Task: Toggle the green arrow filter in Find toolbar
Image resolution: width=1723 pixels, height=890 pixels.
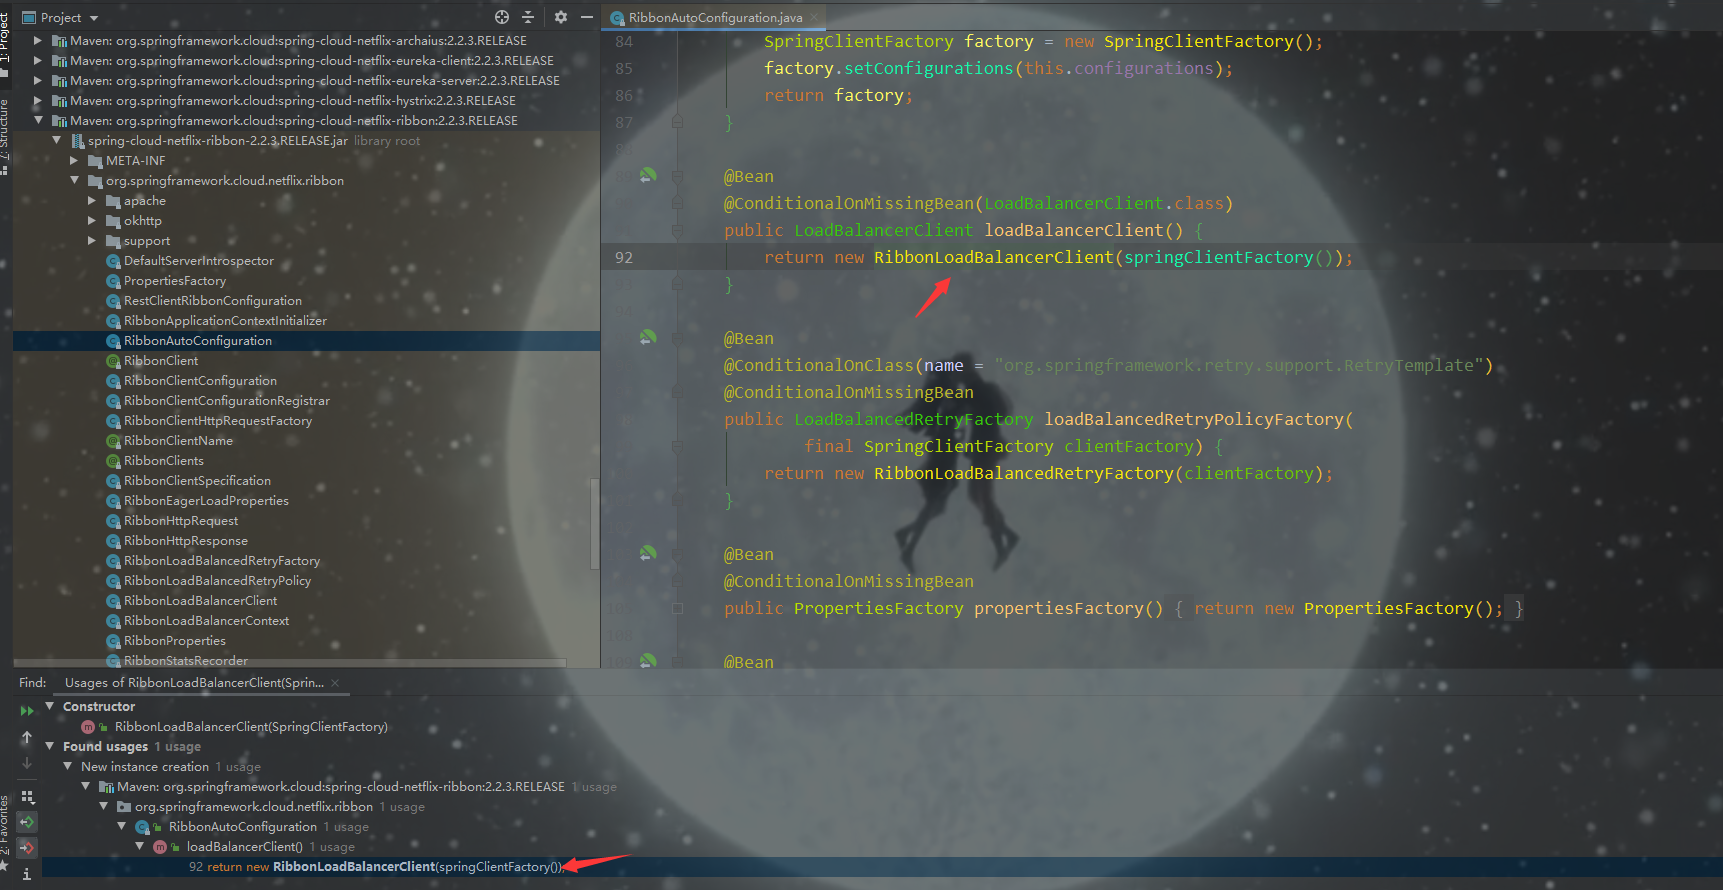Action: (27, 822)
